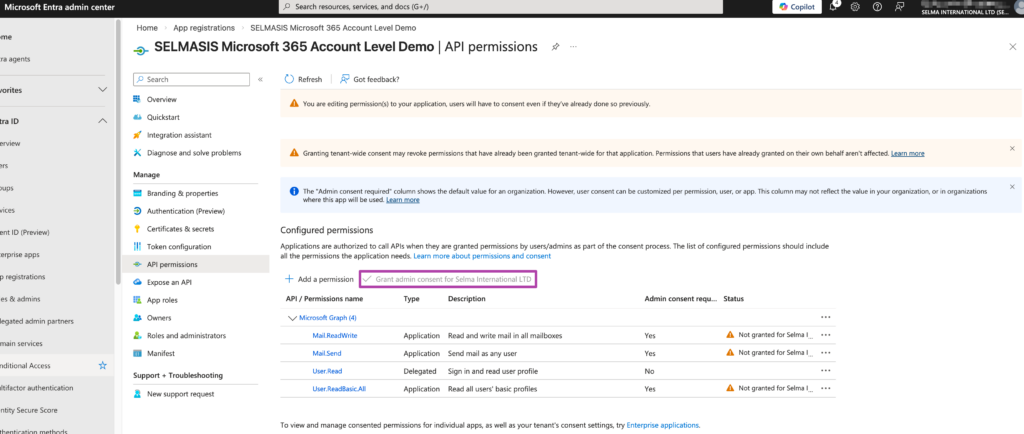This screenshot has width=1024, height=434.
Task: Click the Mail.ReadWrite permission link
Action: click(x=334, y=335)
